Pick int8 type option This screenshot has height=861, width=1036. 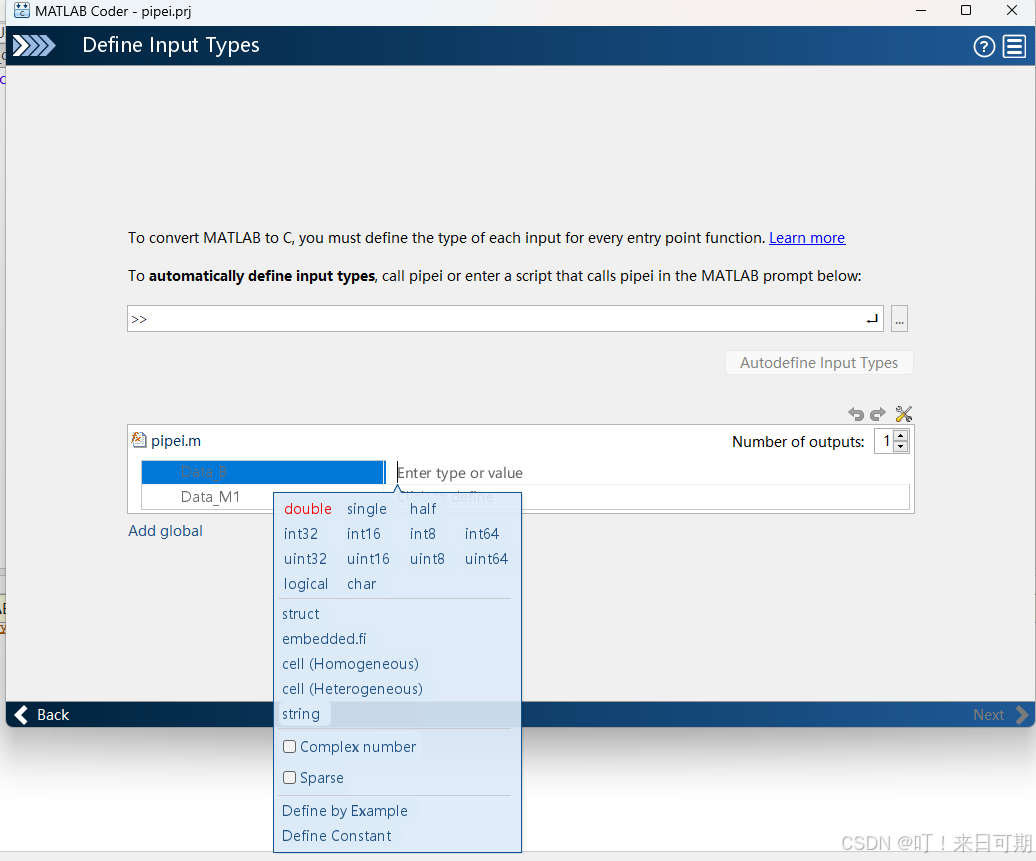[423, 534]
